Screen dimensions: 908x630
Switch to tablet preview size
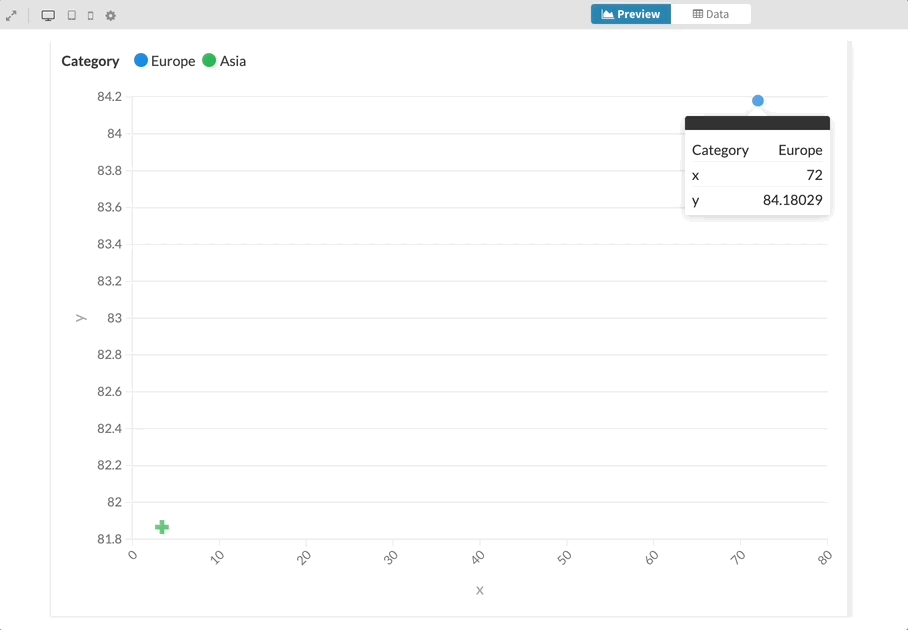pyautogui.click(x=72, y=16)
